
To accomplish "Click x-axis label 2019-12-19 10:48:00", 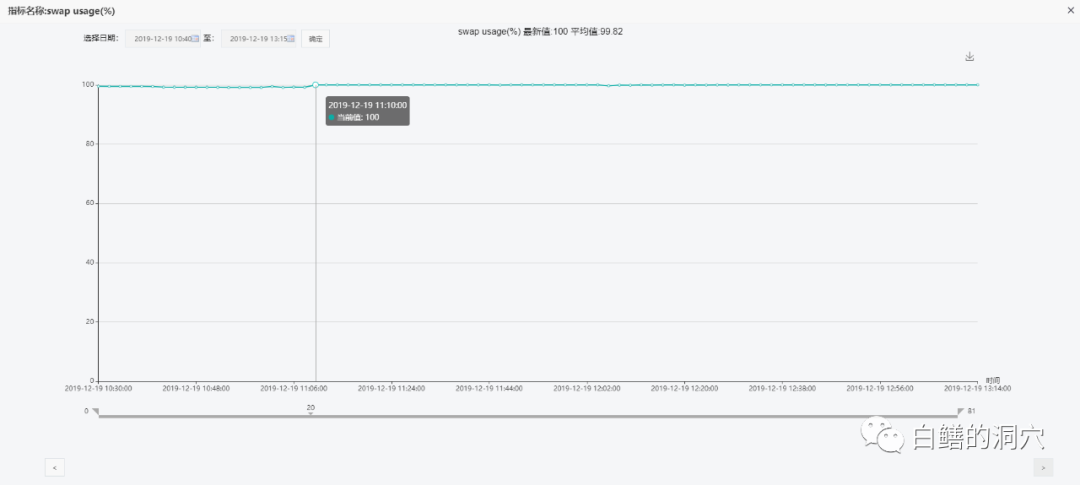I will 196,389.
